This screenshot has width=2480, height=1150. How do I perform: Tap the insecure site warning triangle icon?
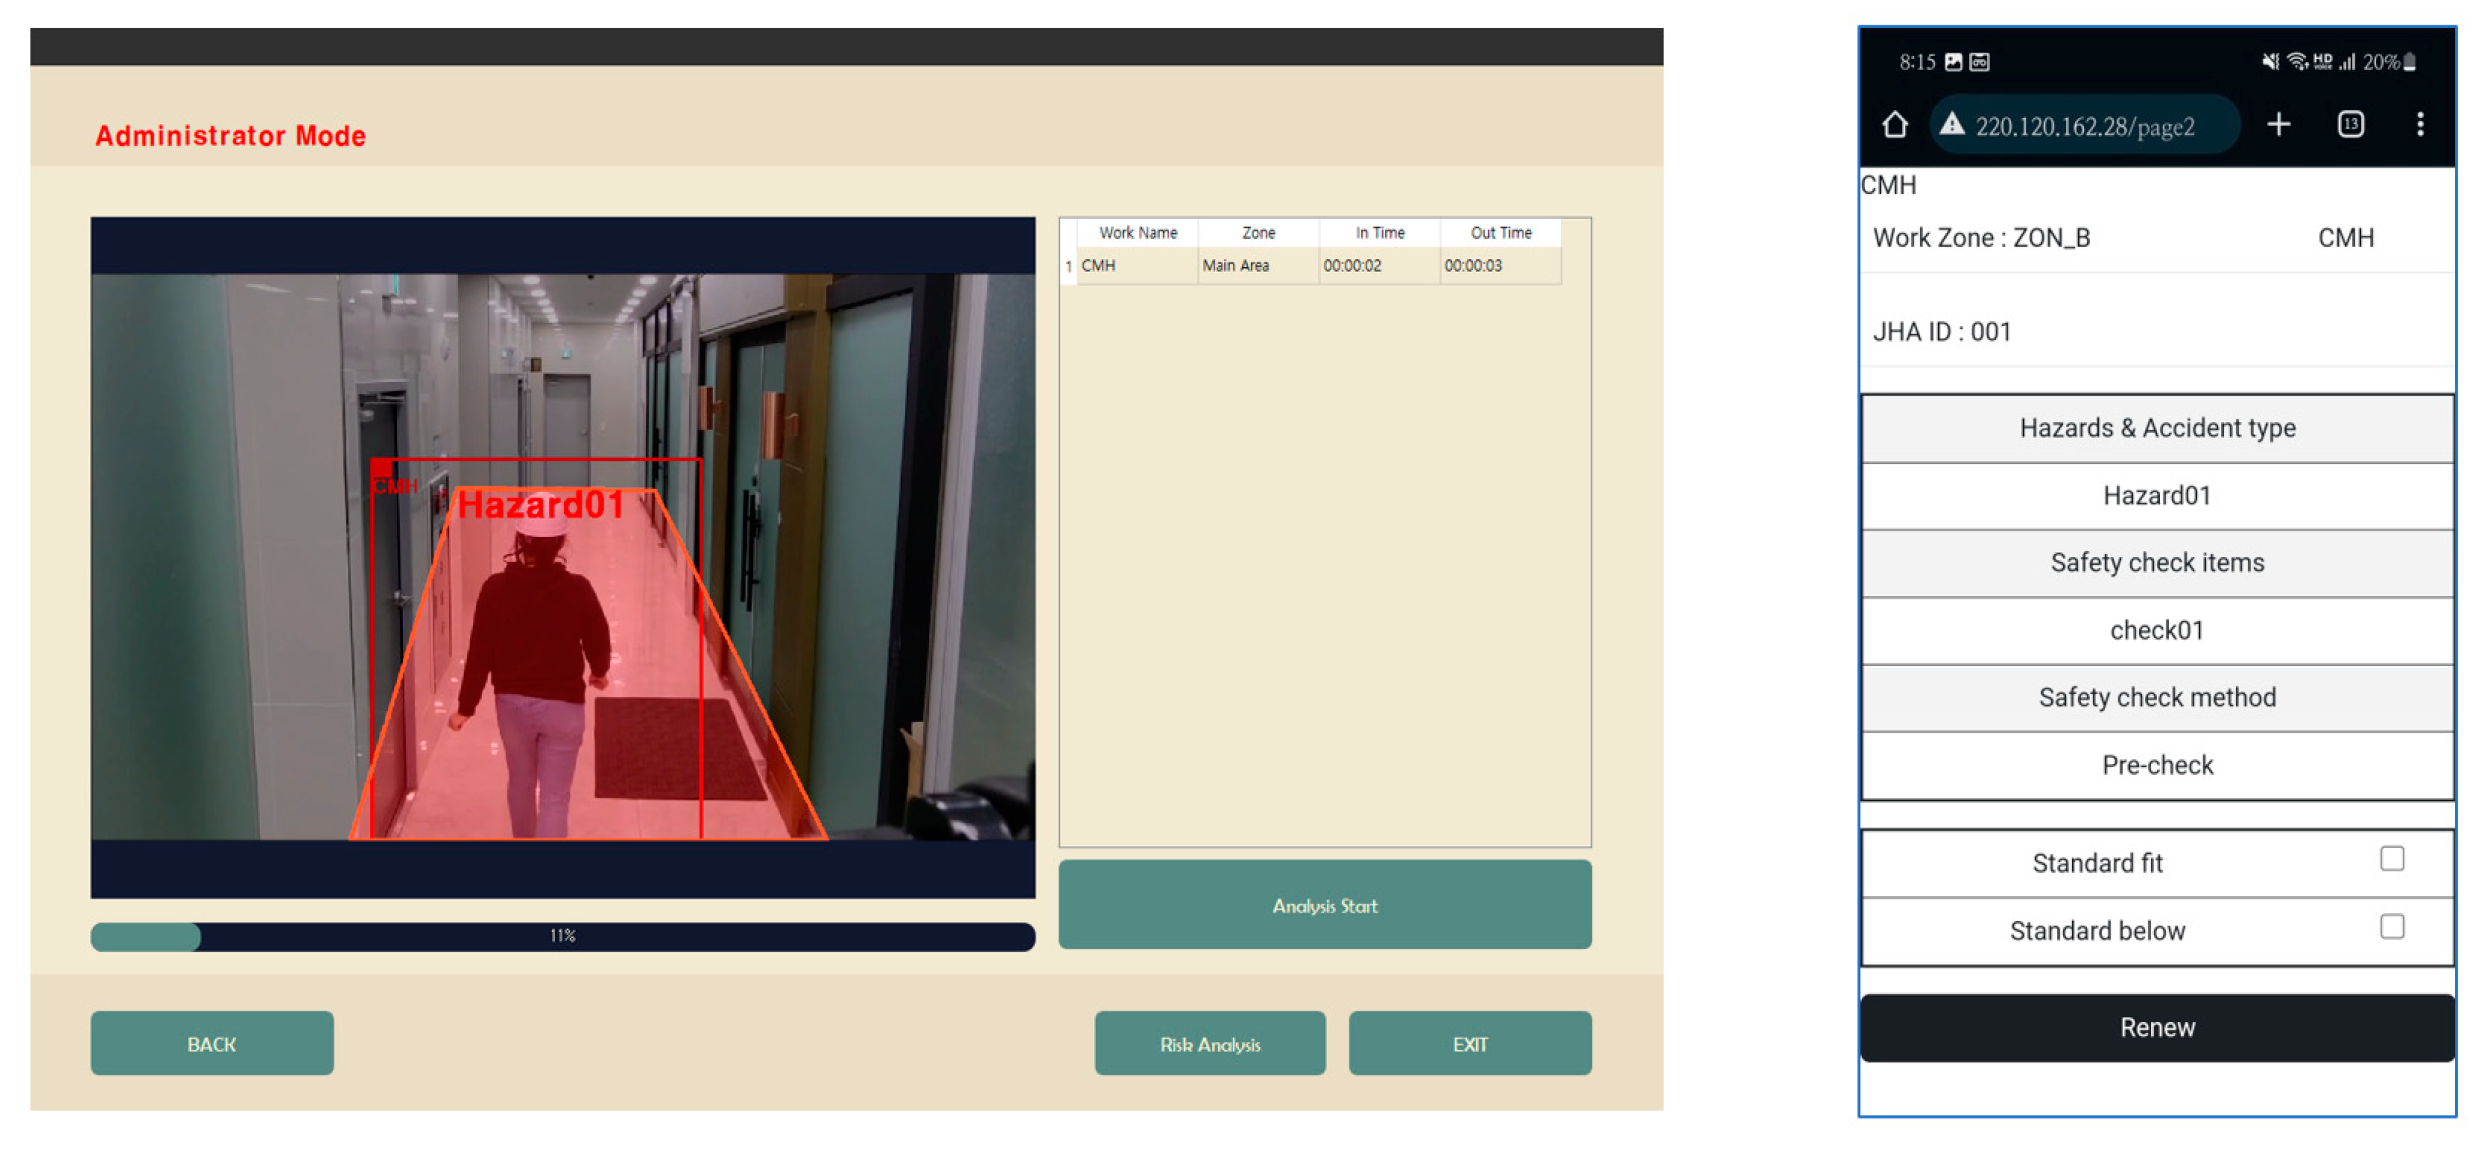coord(1951,125)
